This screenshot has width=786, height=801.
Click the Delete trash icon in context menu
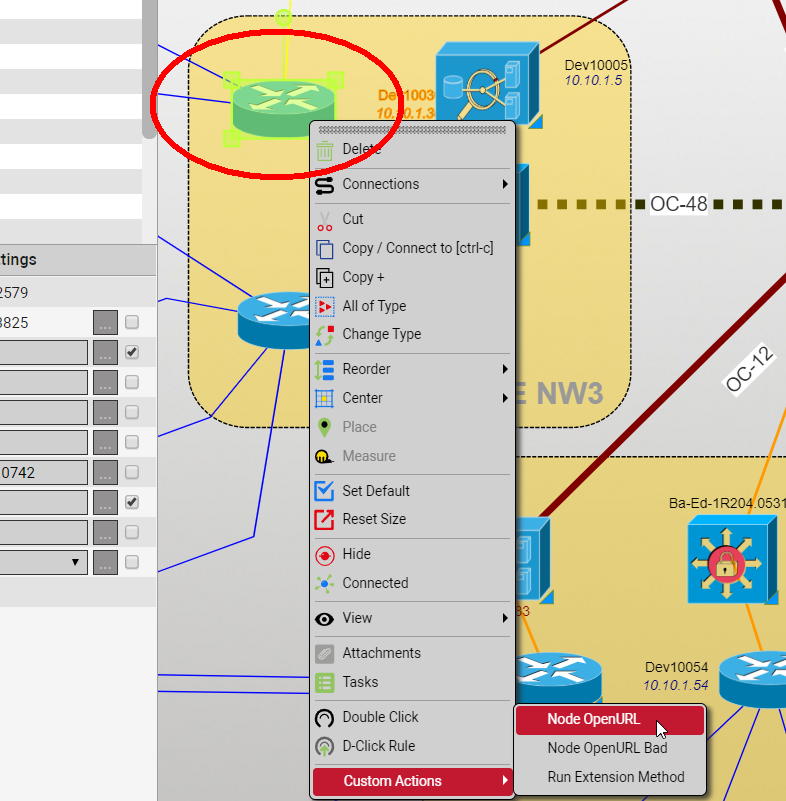point(324,150)
